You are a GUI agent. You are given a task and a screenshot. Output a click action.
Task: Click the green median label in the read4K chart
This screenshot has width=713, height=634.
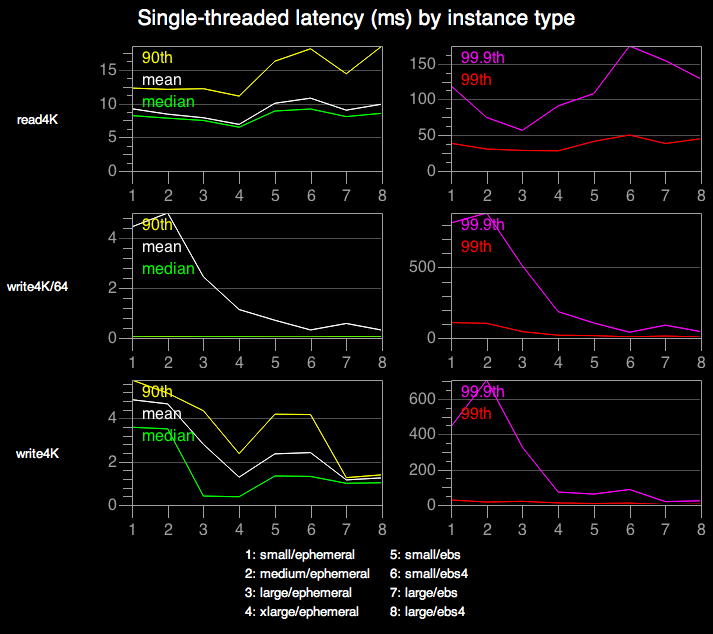[167, 102]
